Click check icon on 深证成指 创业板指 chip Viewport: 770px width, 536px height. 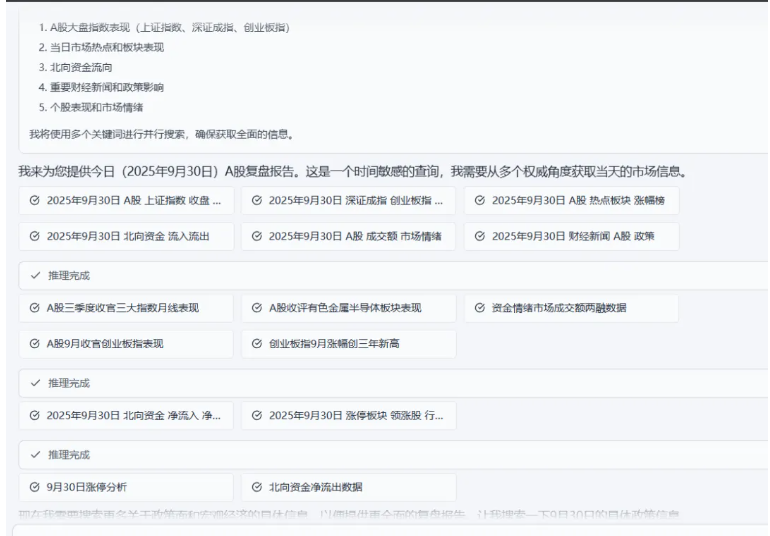tap(257, 200)
